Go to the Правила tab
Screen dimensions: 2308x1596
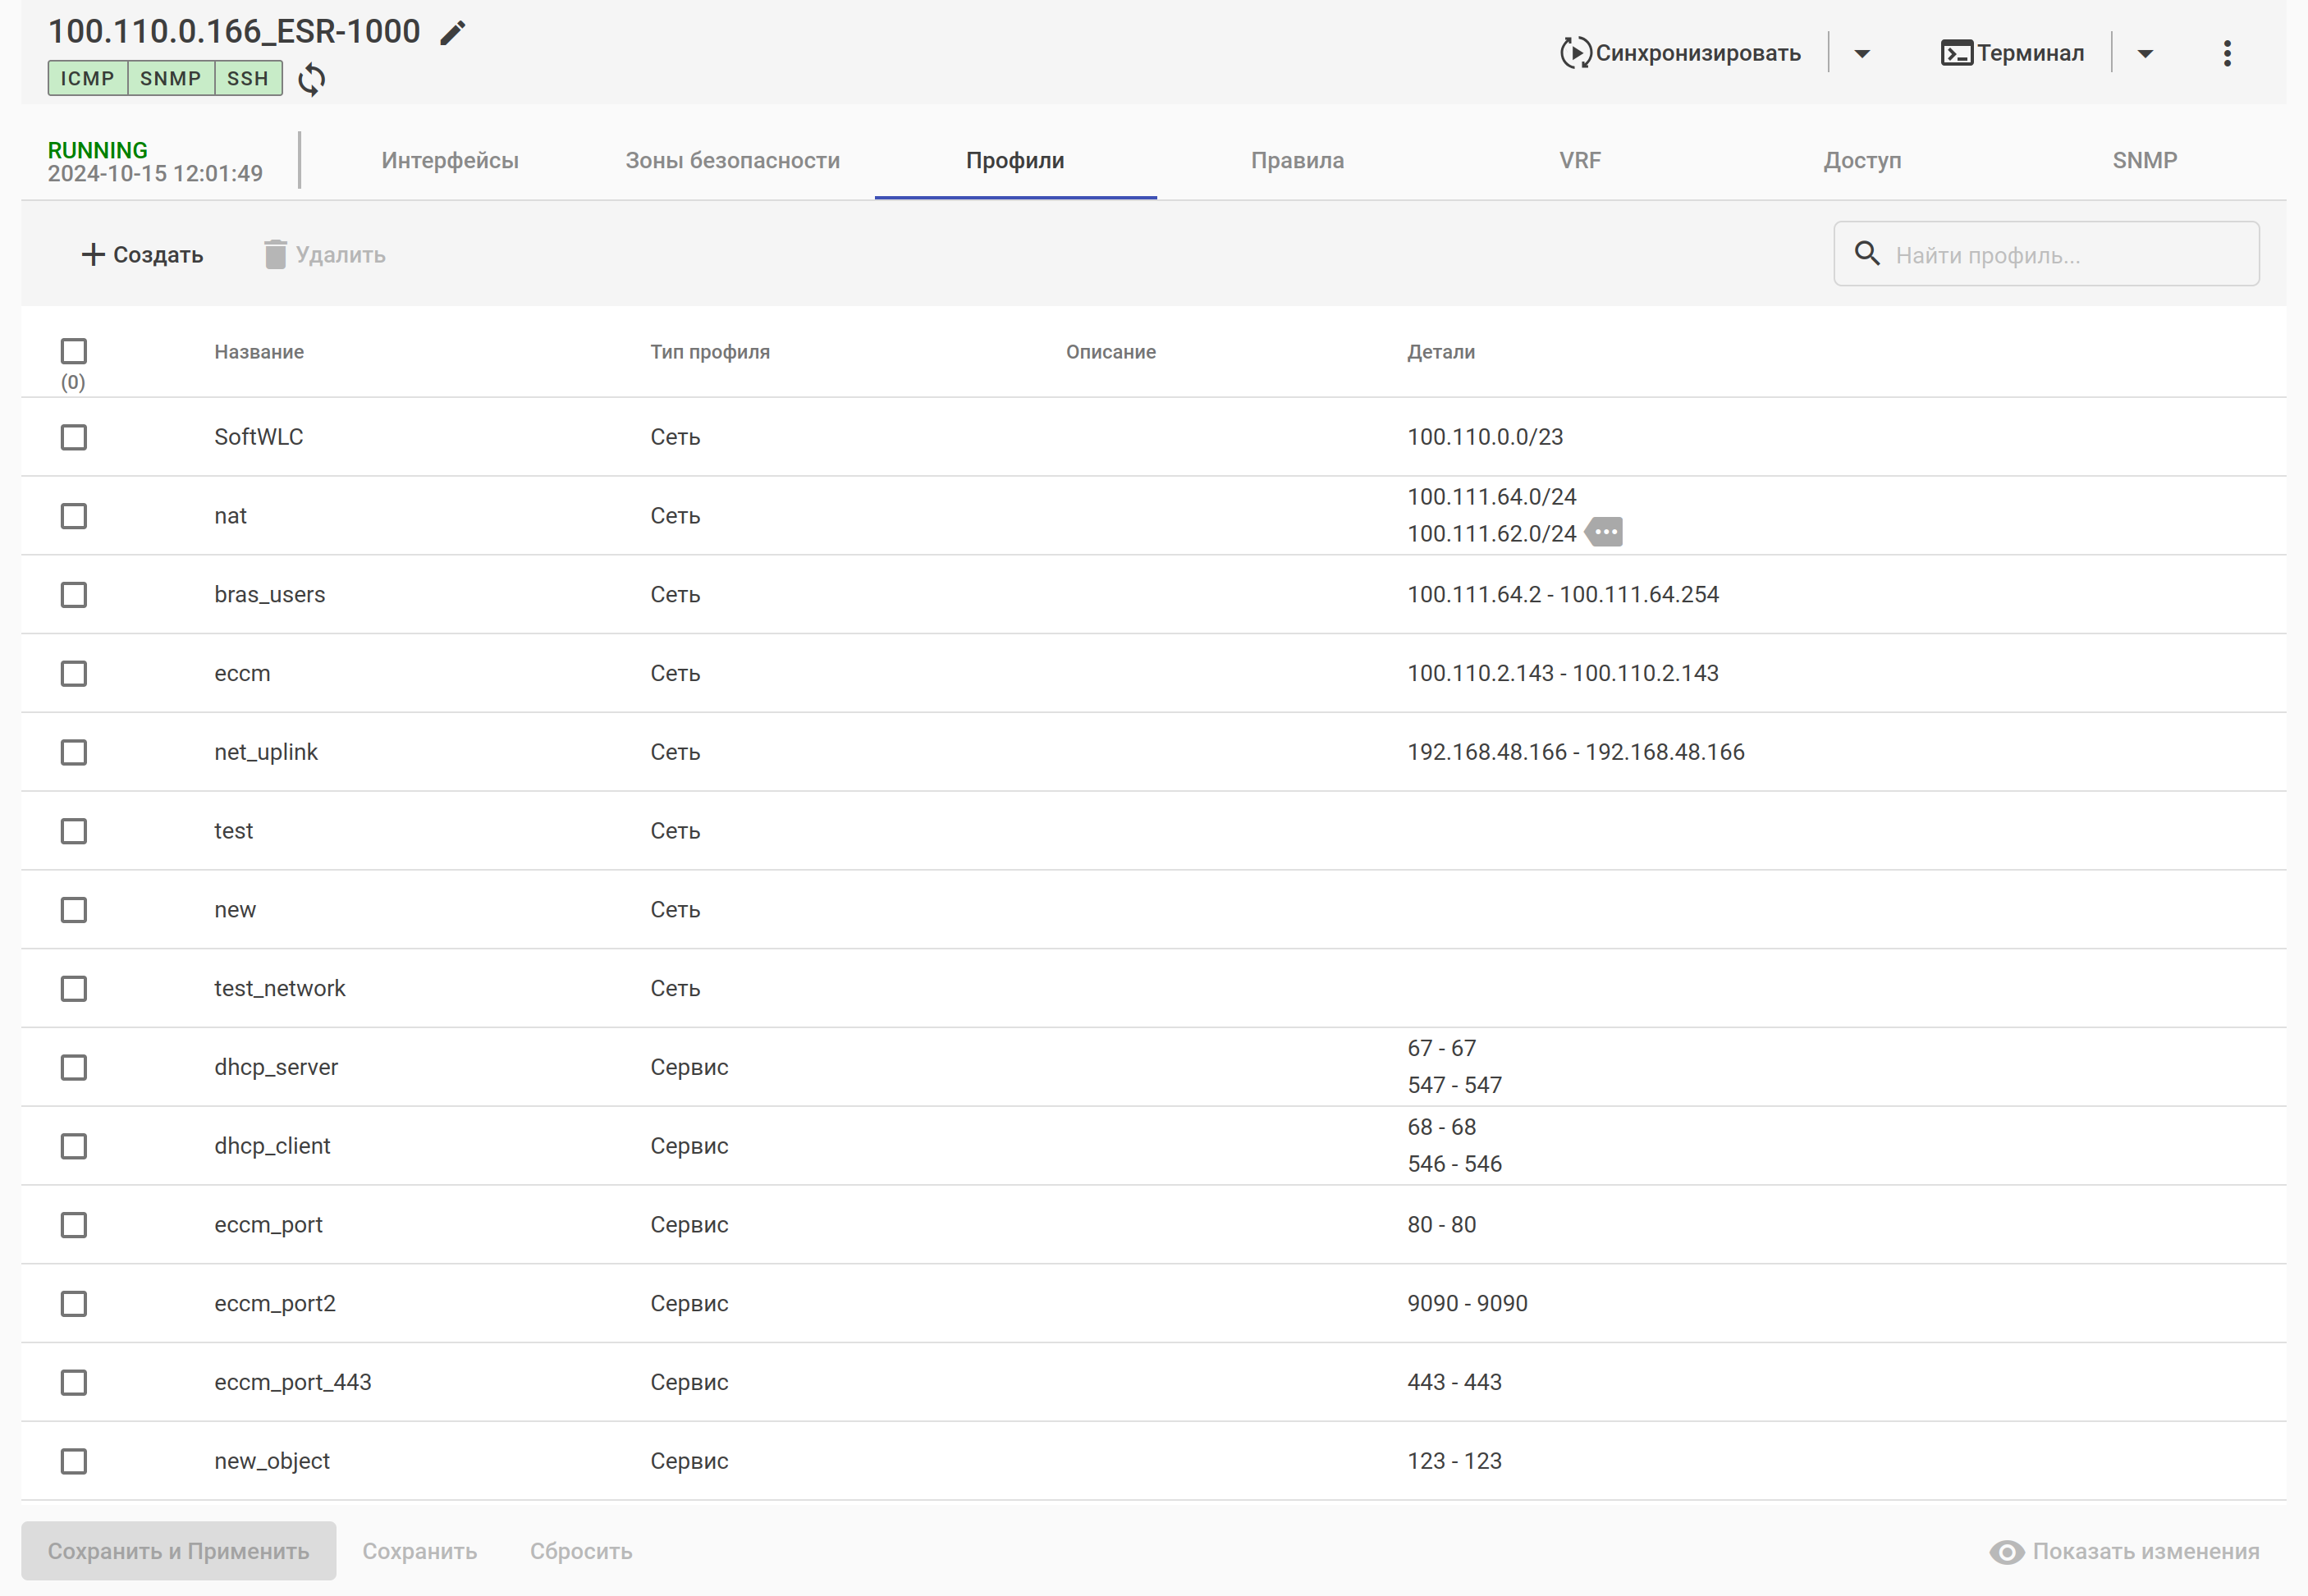click(x=1297, y=160)
